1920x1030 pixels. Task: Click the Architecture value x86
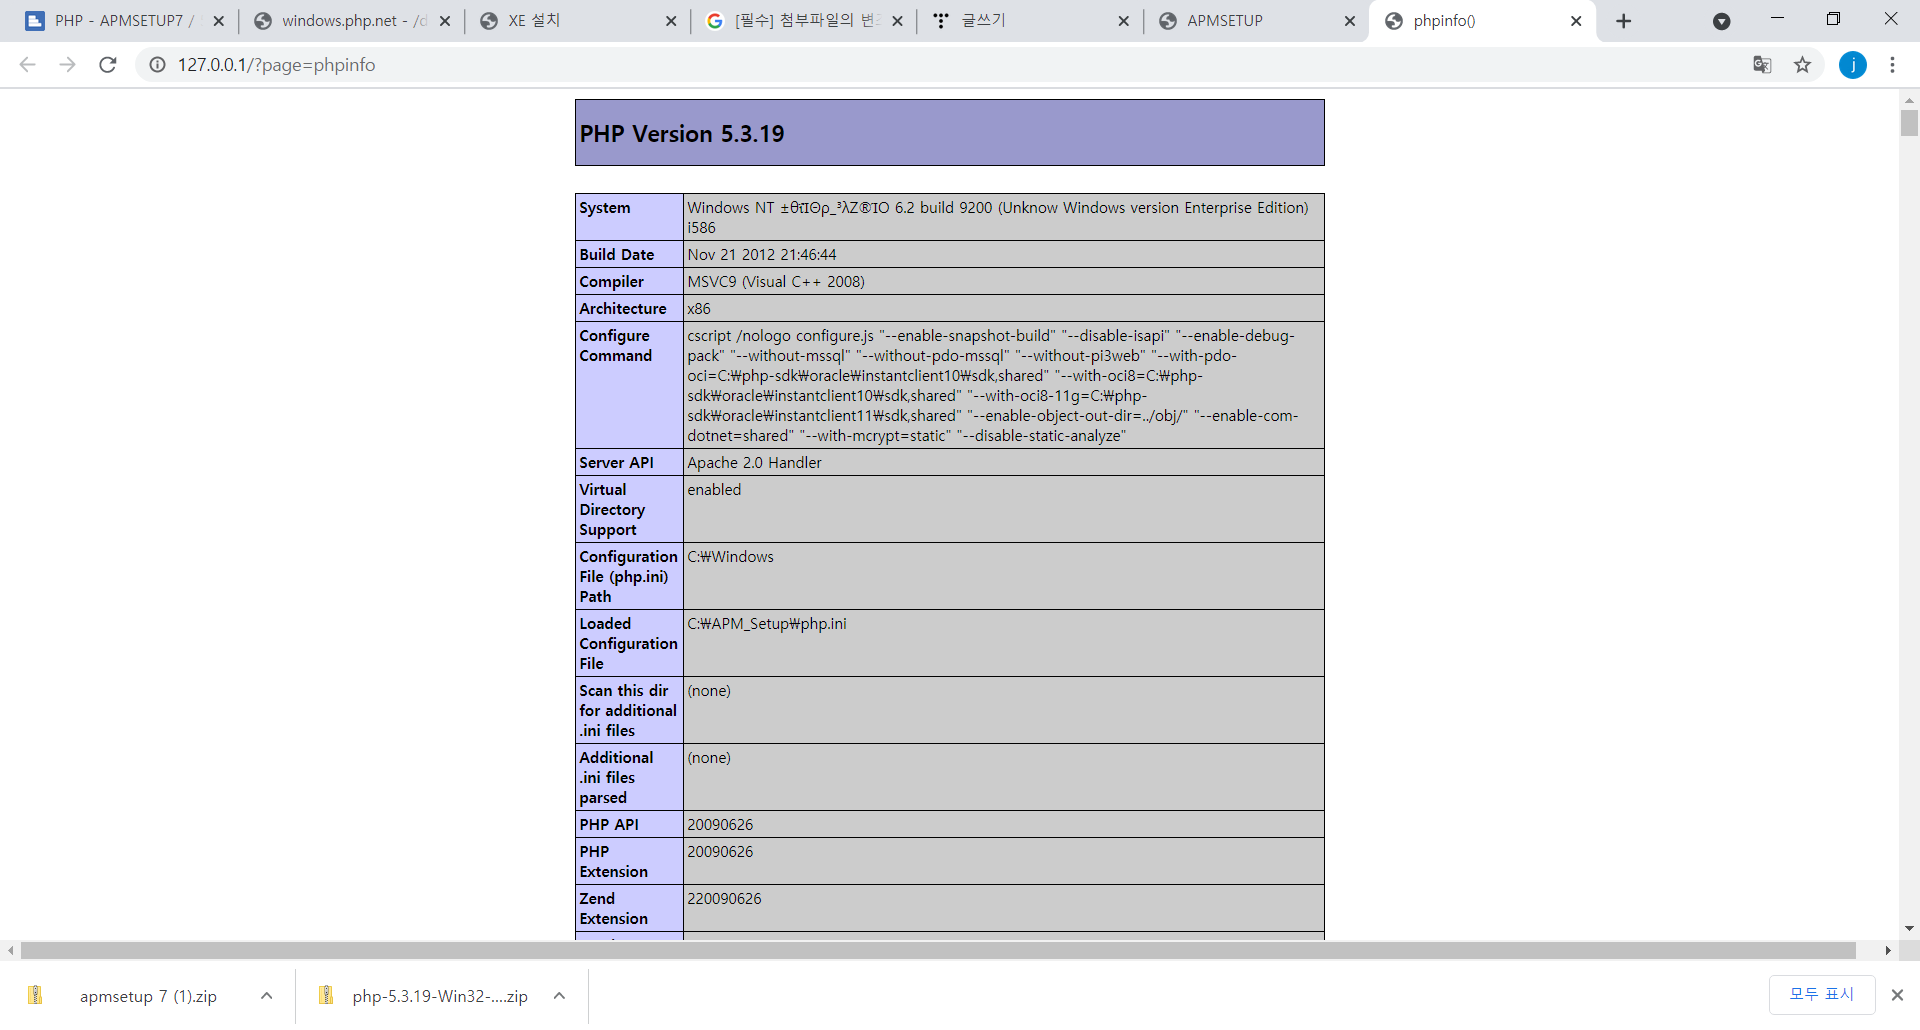[699, 309]
